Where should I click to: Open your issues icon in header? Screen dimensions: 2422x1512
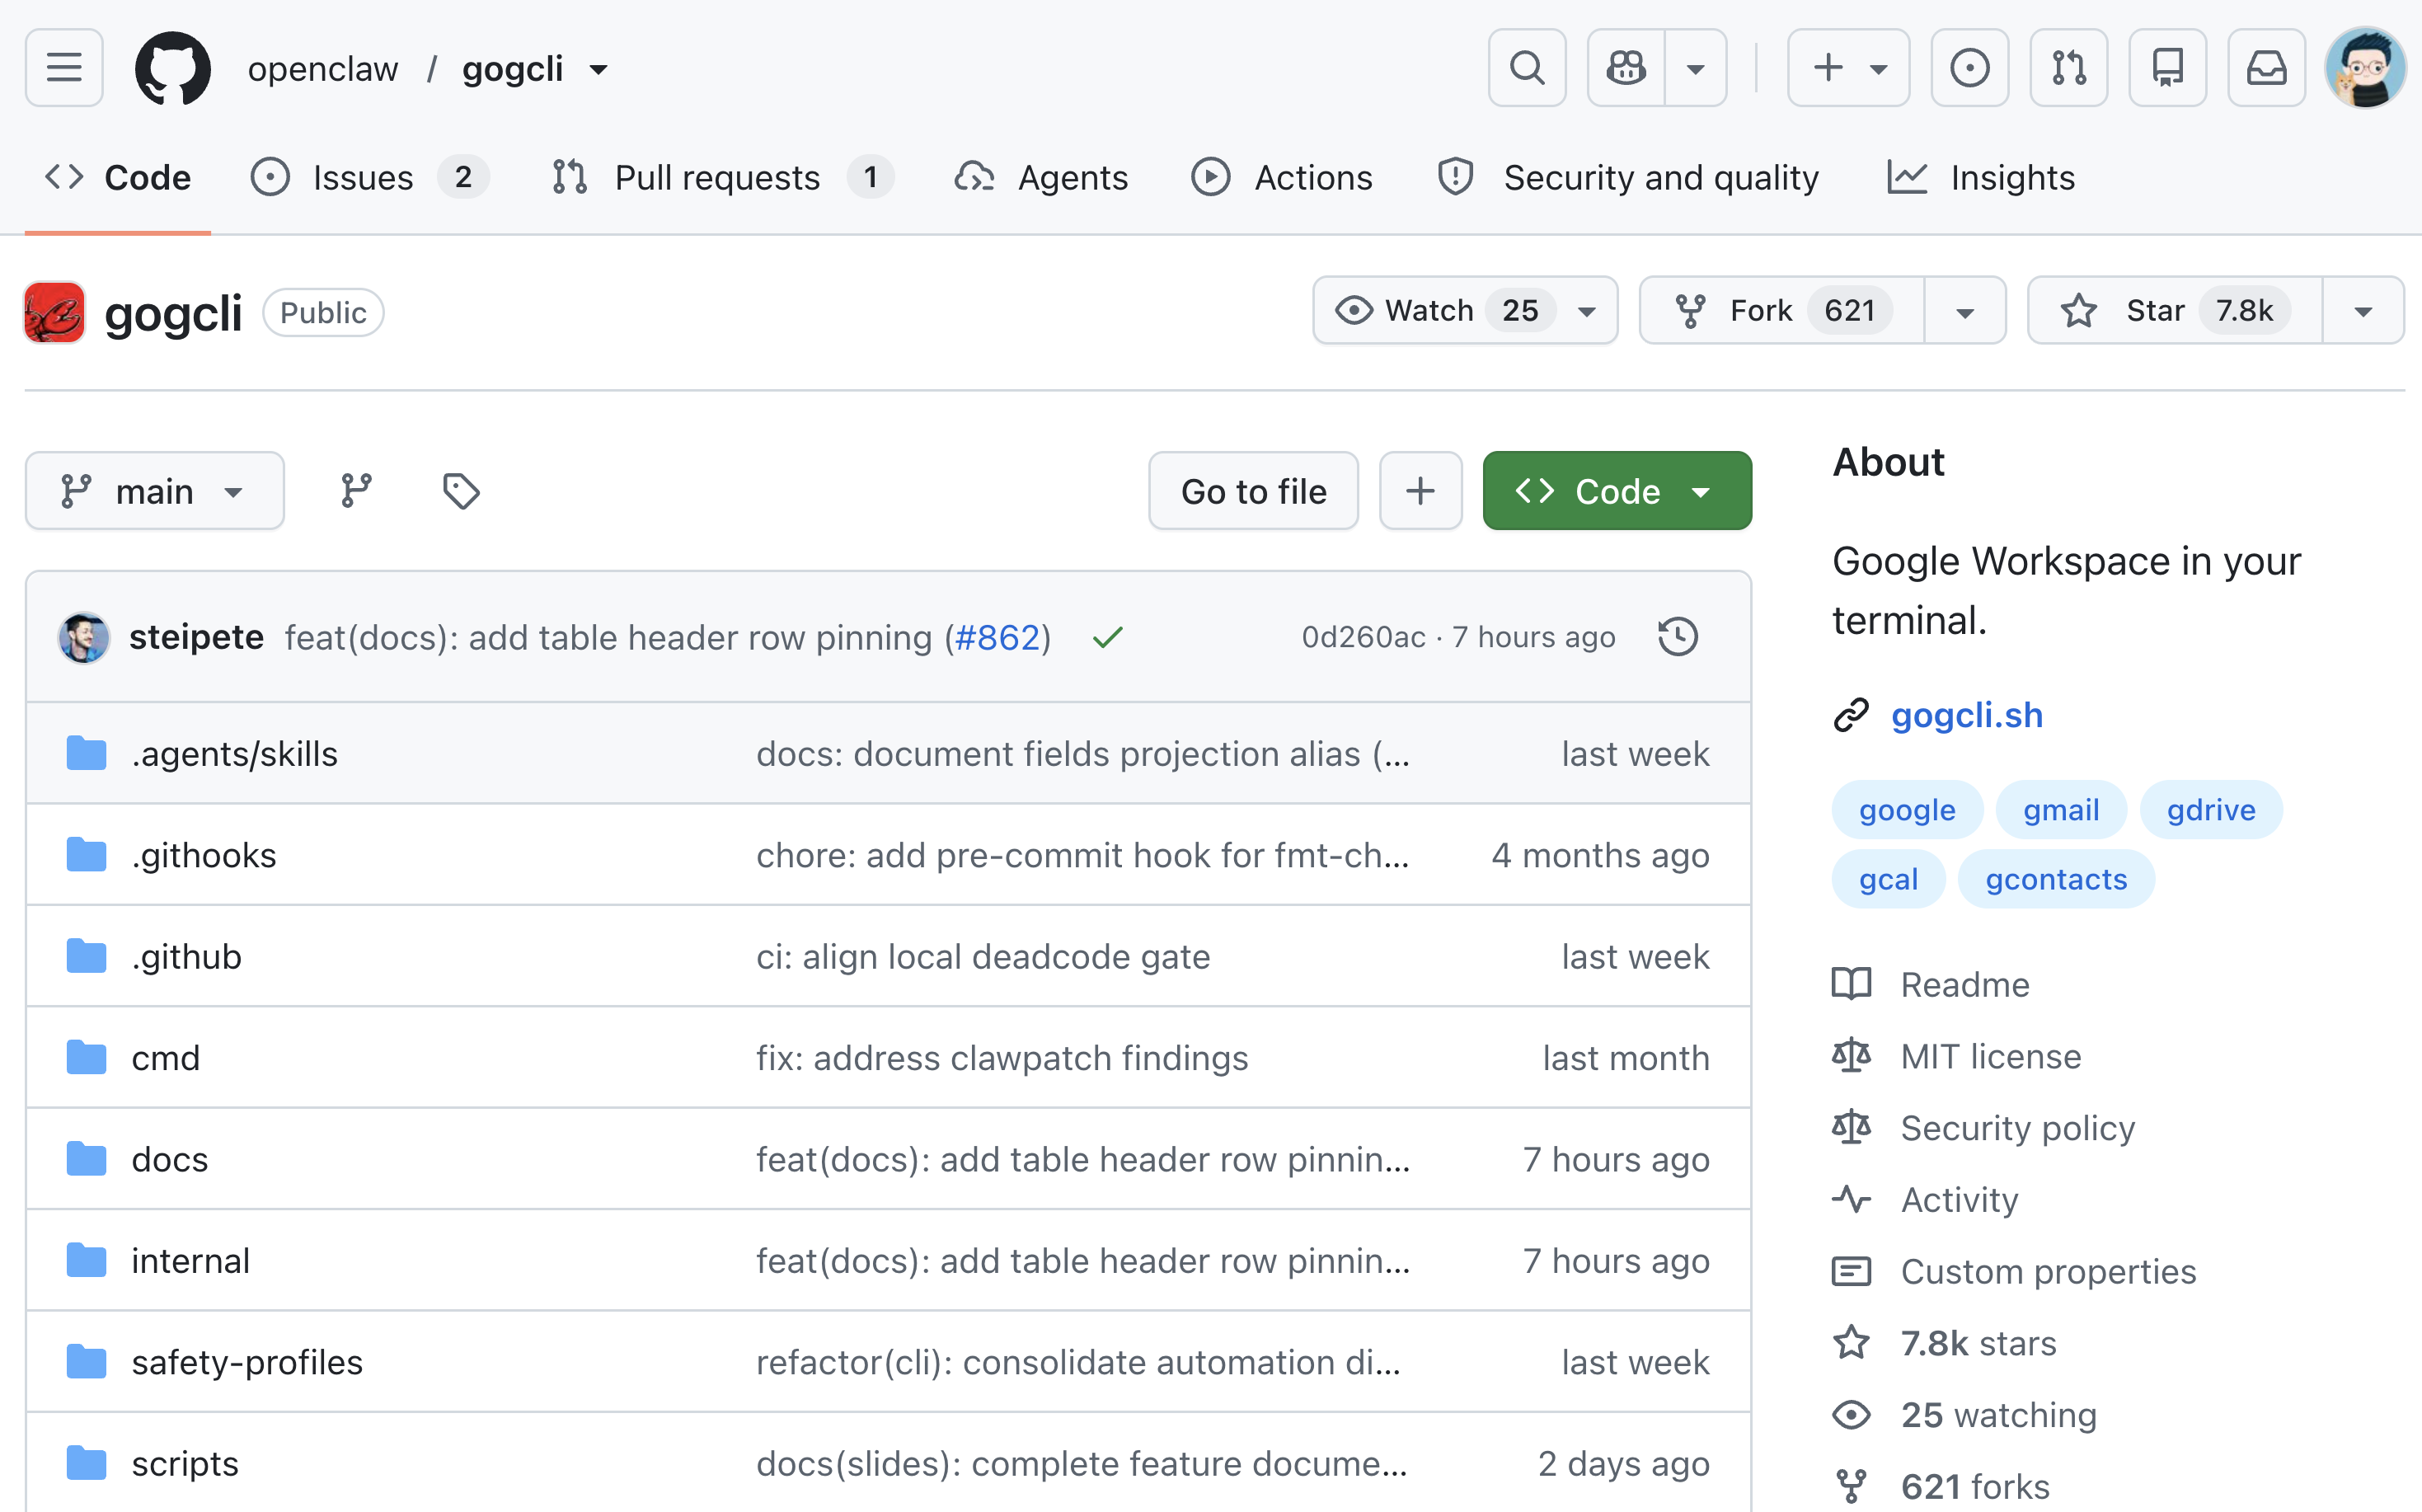tap(1969, 68)
